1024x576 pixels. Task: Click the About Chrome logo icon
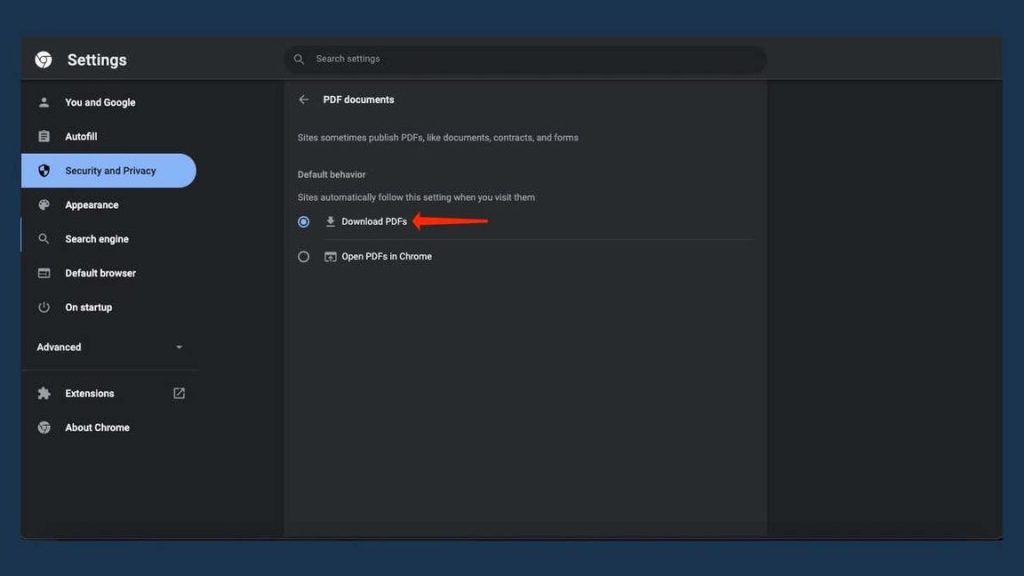pyautogui.click(x=44, y=427)
